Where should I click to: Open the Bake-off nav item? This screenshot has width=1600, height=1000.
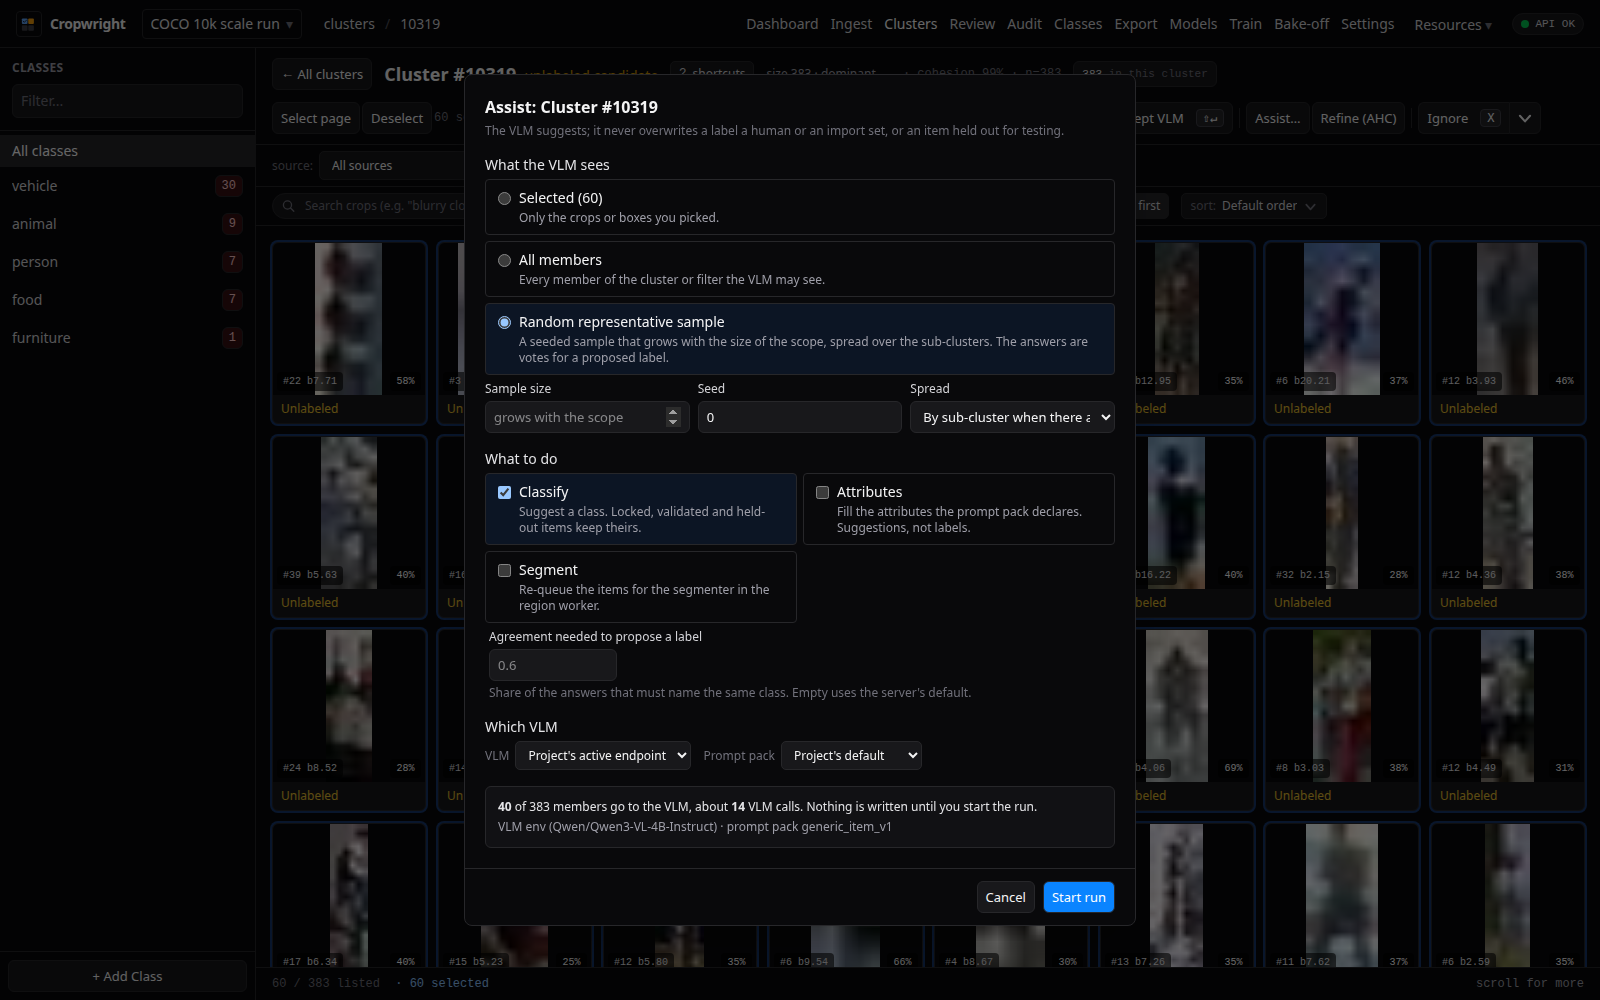1301,24
